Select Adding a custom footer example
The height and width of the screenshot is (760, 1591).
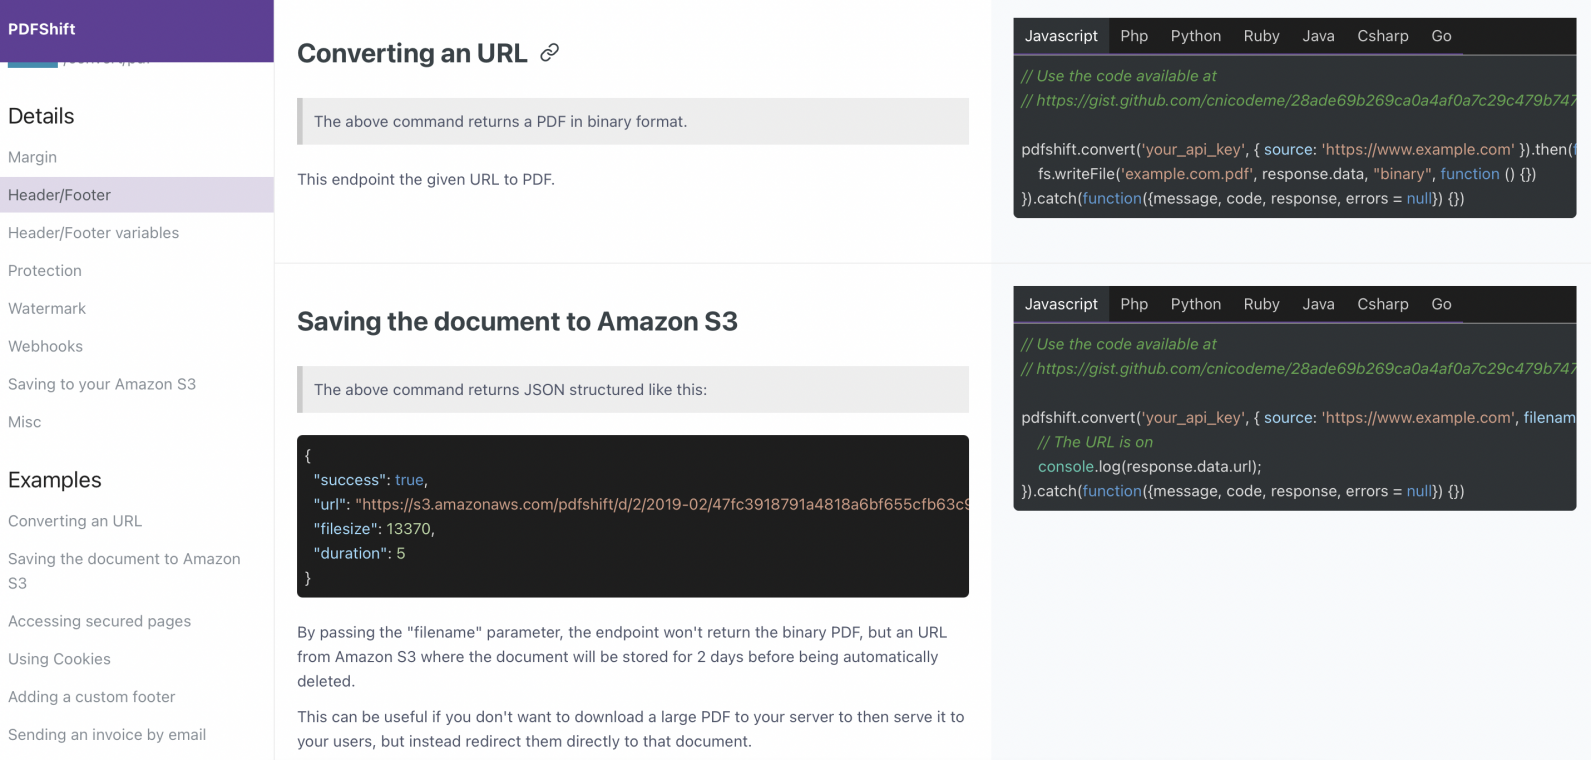pos(91,697)
